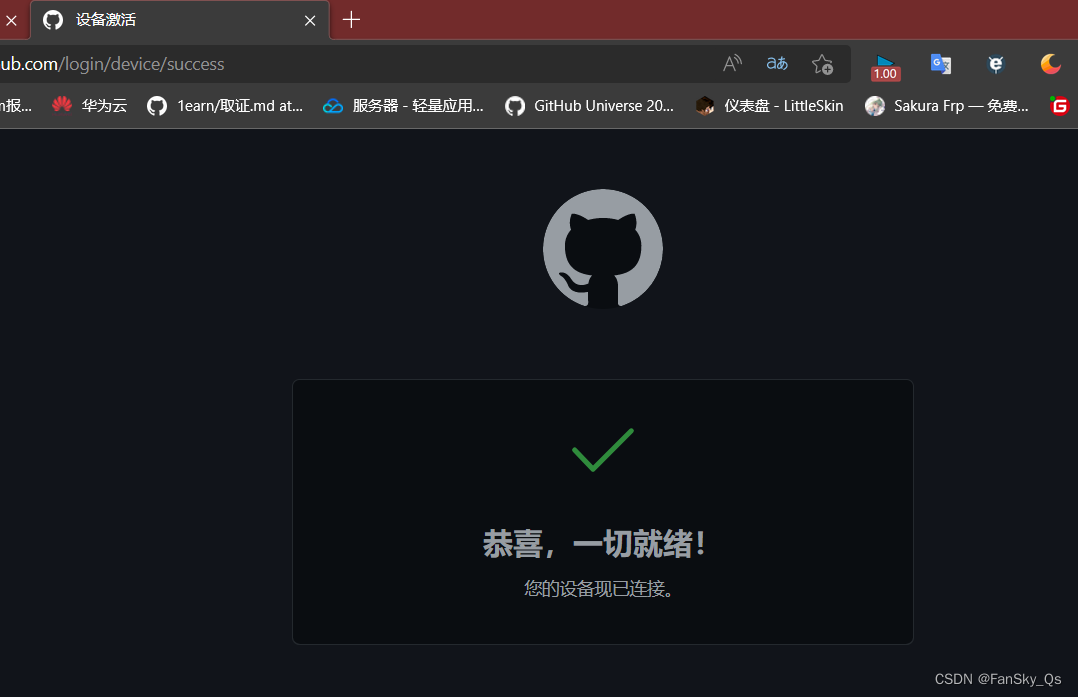The width and height of the screenshot is (1078, 697).
Task: Open the 仪表盘 - LittleSkin bookmark
Action: point(769,105)
